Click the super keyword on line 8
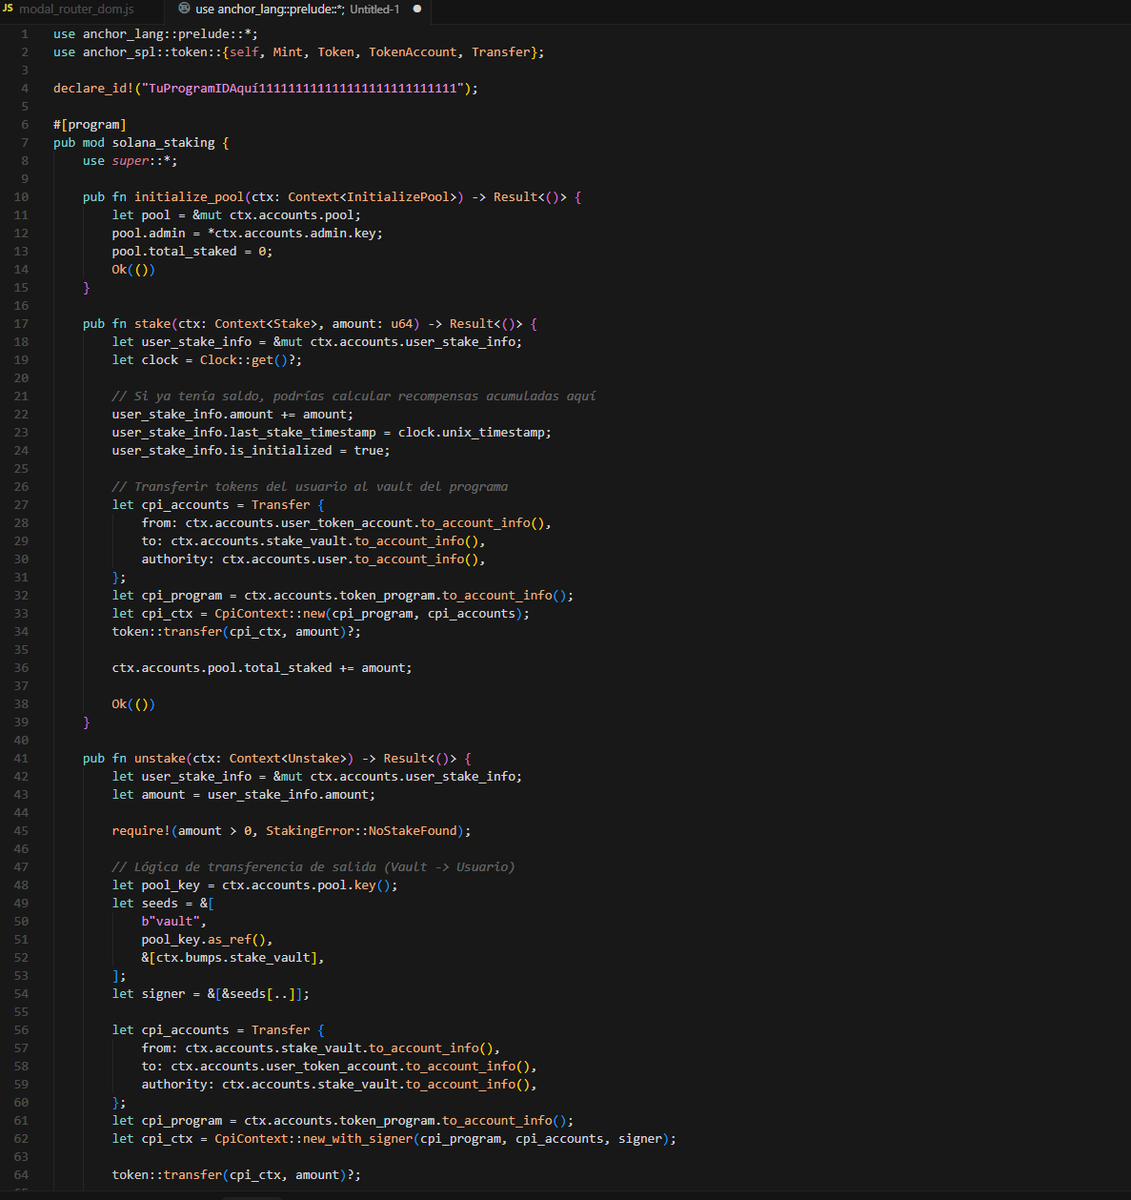Screen dimensions: 1131x1200 130,160
